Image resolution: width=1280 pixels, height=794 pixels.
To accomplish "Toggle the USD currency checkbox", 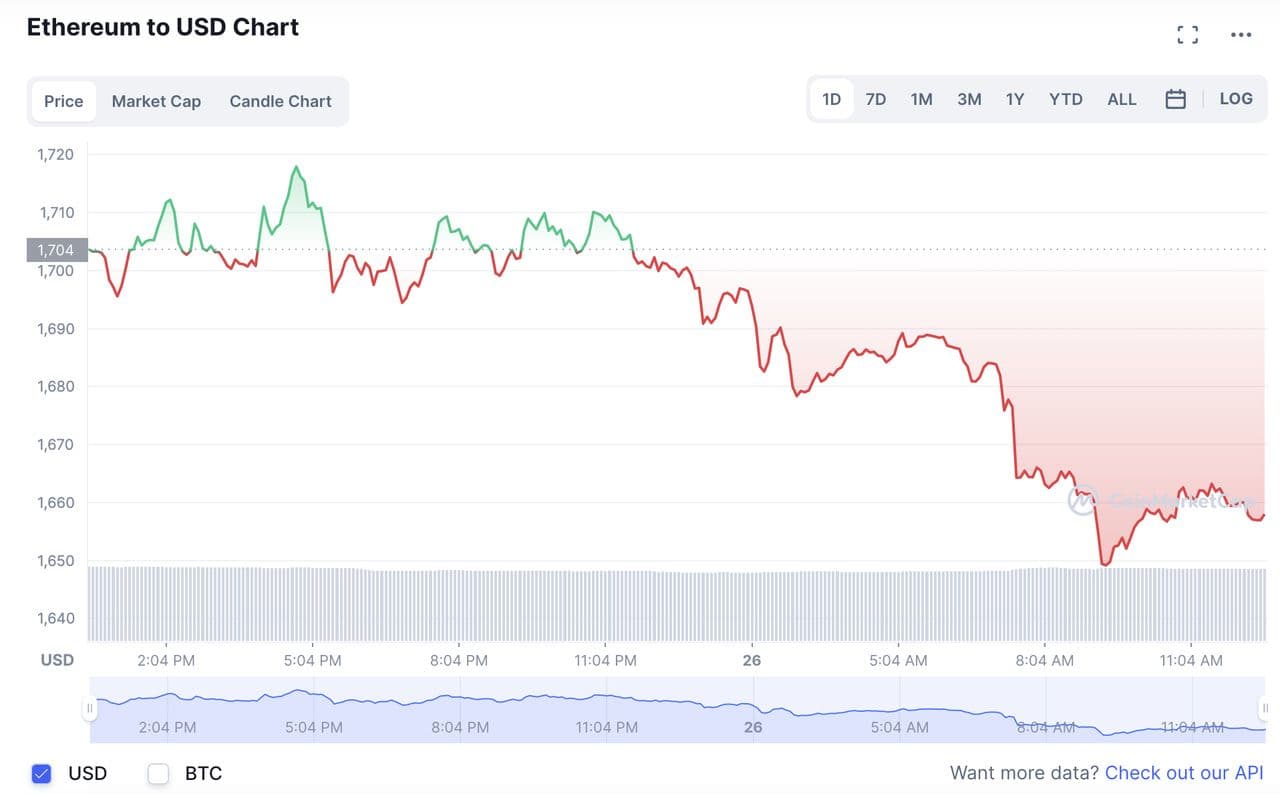I will coord(41,773).
